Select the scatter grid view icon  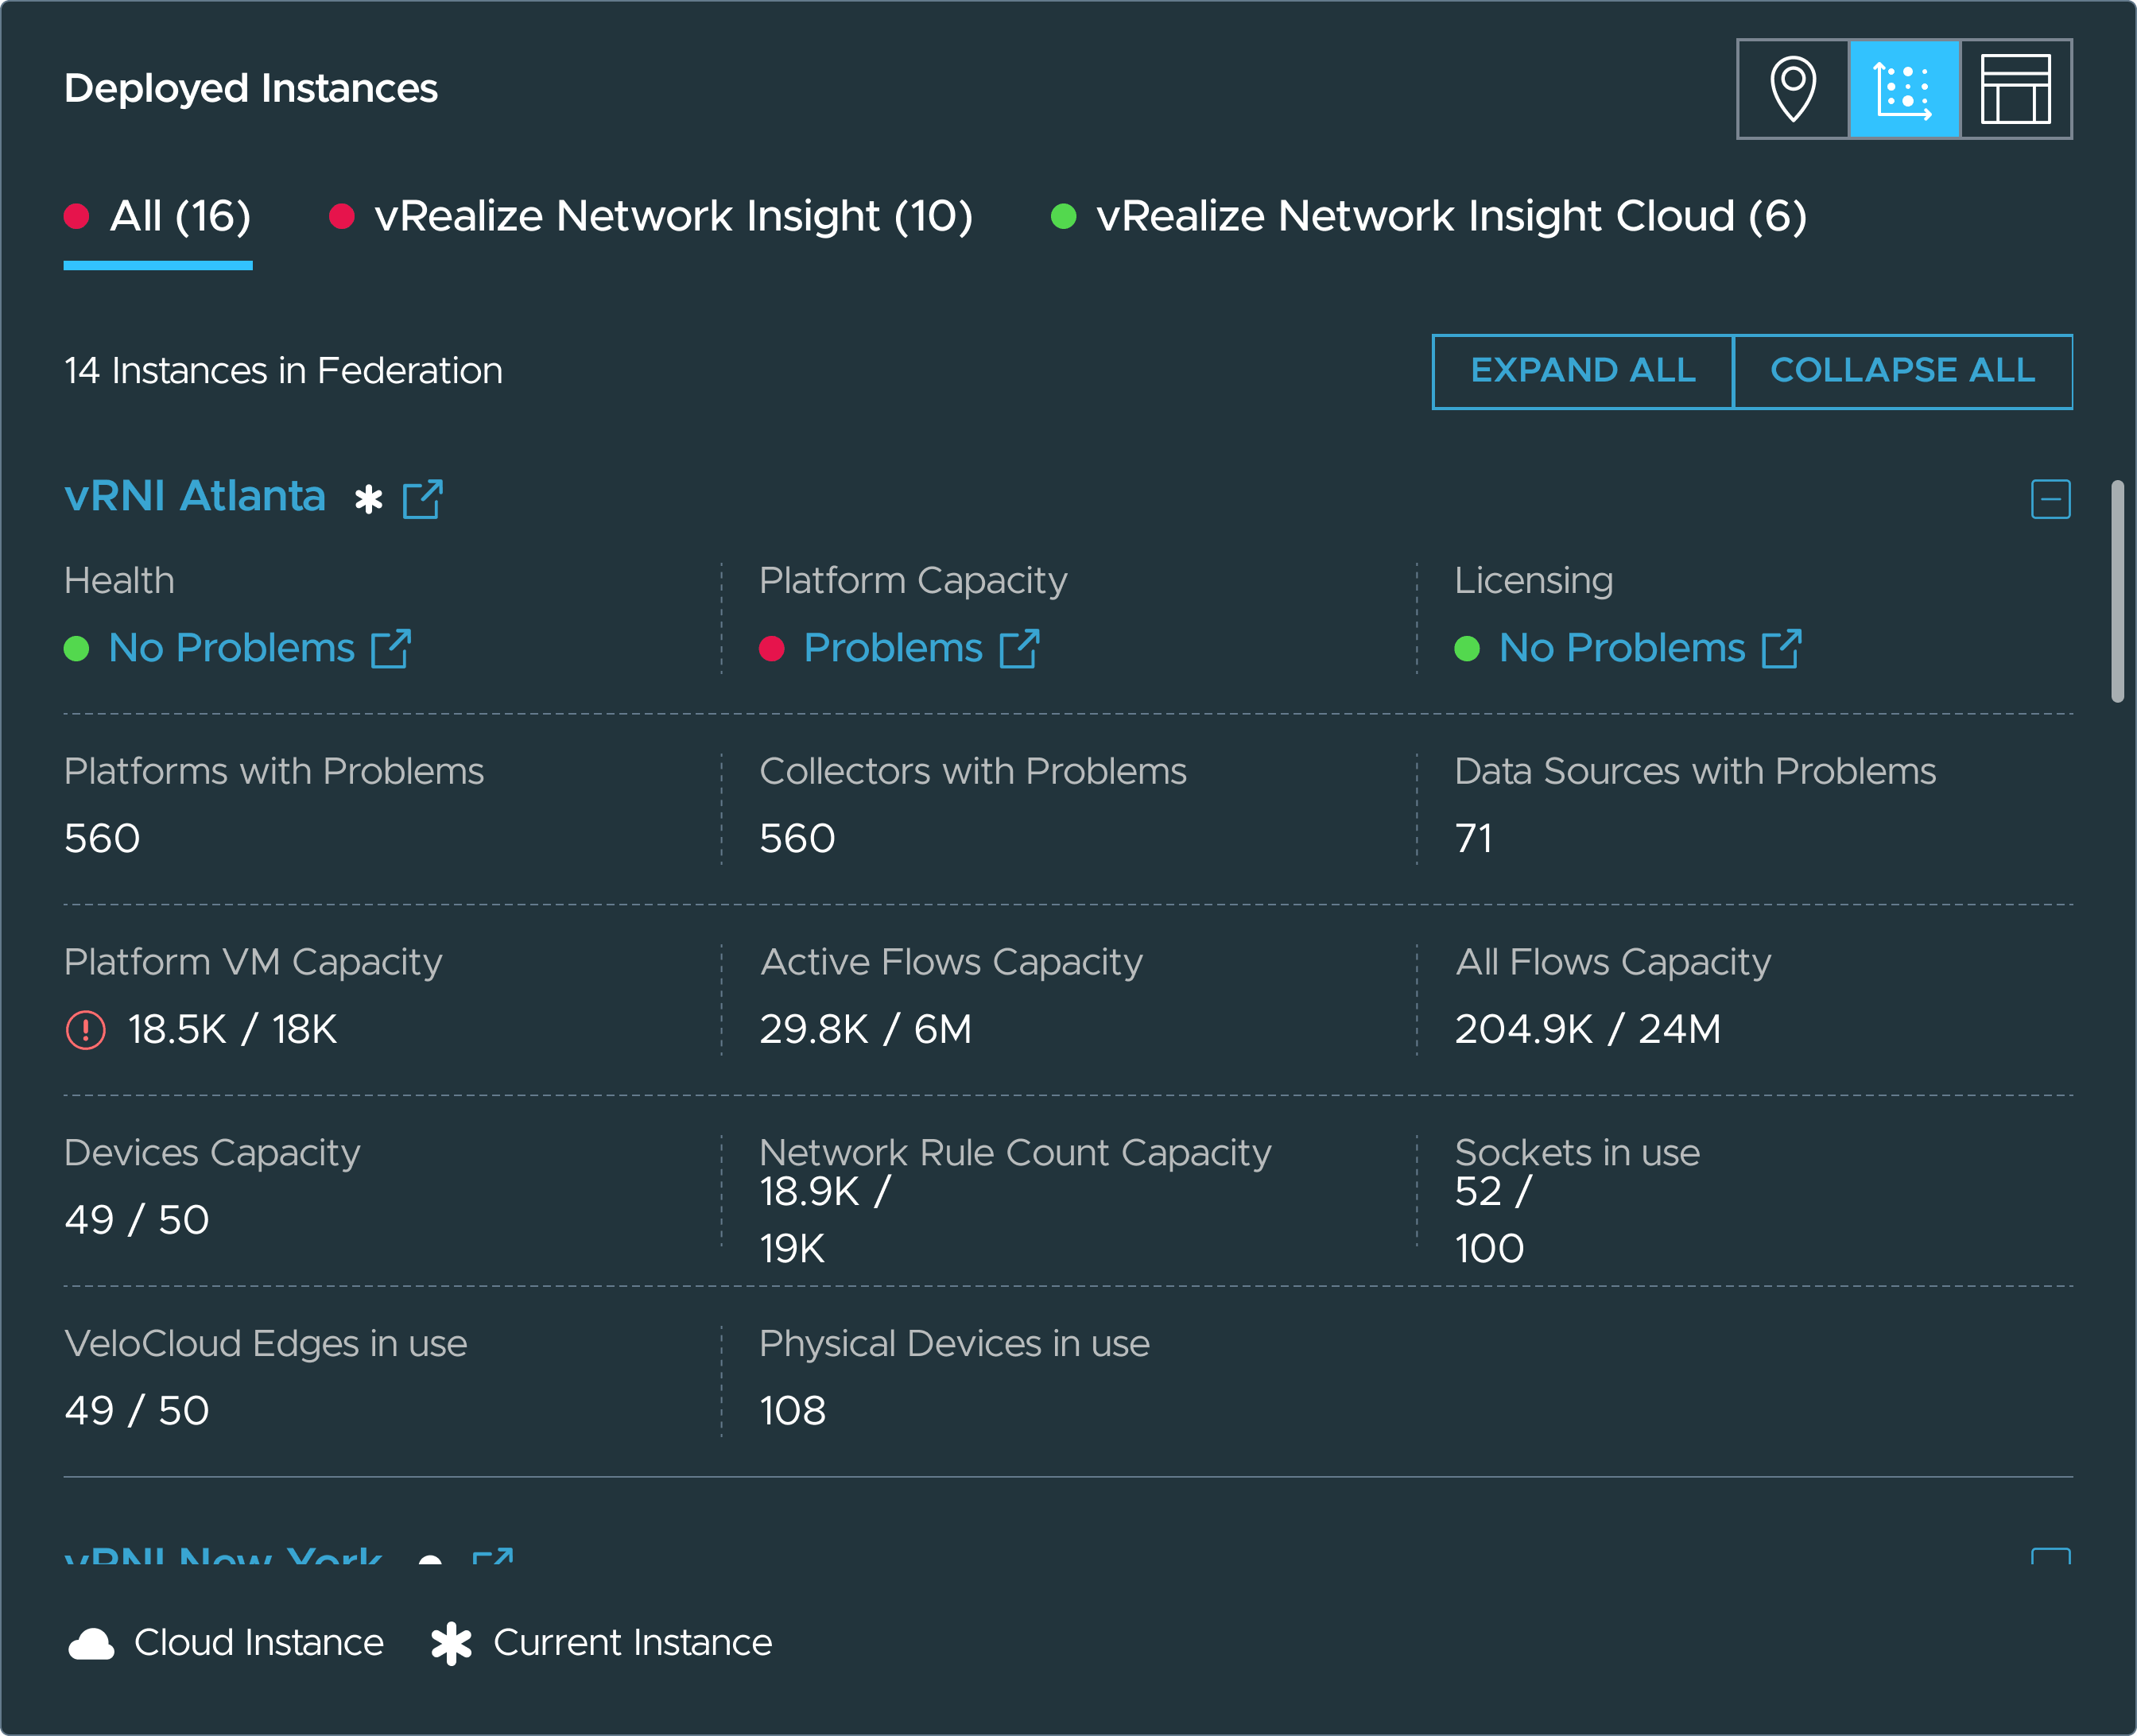[1904, 89]
